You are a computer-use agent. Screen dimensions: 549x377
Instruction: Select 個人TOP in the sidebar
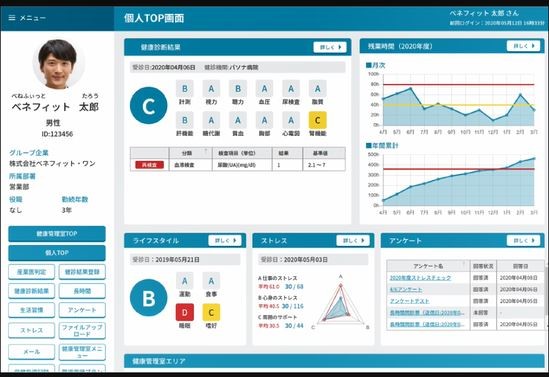click(x=57, y=253)
